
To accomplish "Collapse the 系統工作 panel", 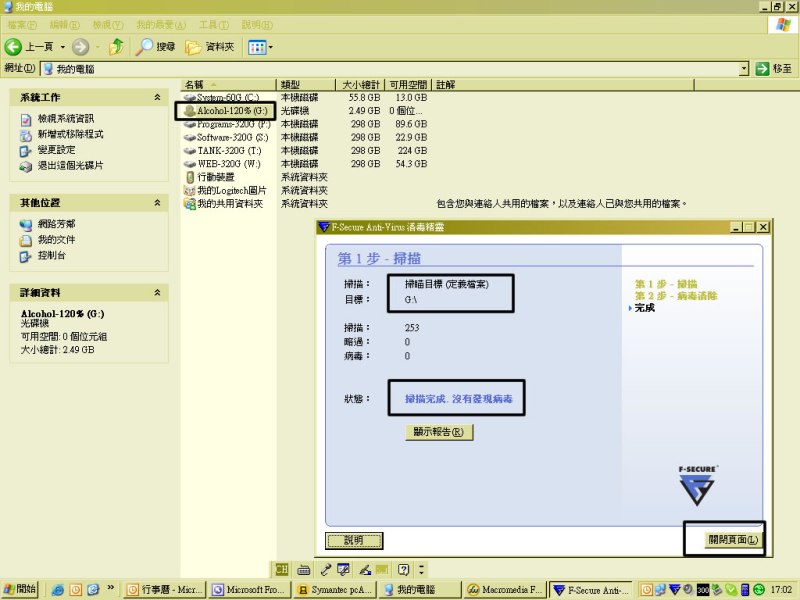I will coord(157,97).
